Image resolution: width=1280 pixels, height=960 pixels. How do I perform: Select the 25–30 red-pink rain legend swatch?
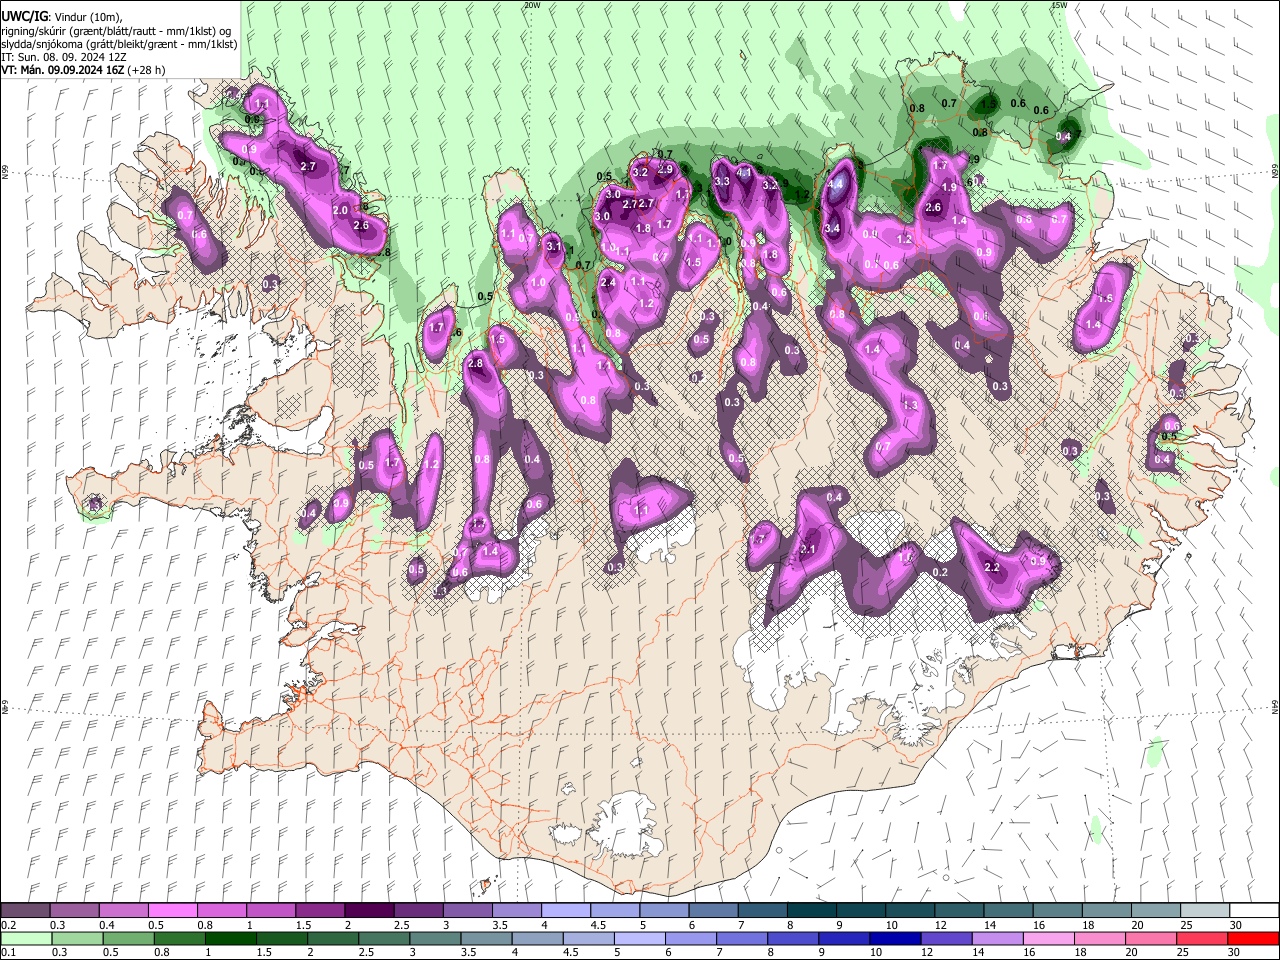(x=1201, y=938)
